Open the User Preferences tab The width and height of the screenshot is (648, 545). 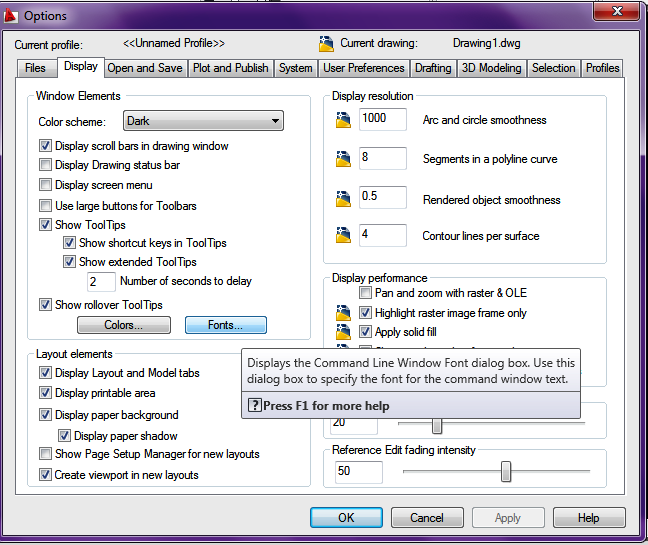click(364, 68)
